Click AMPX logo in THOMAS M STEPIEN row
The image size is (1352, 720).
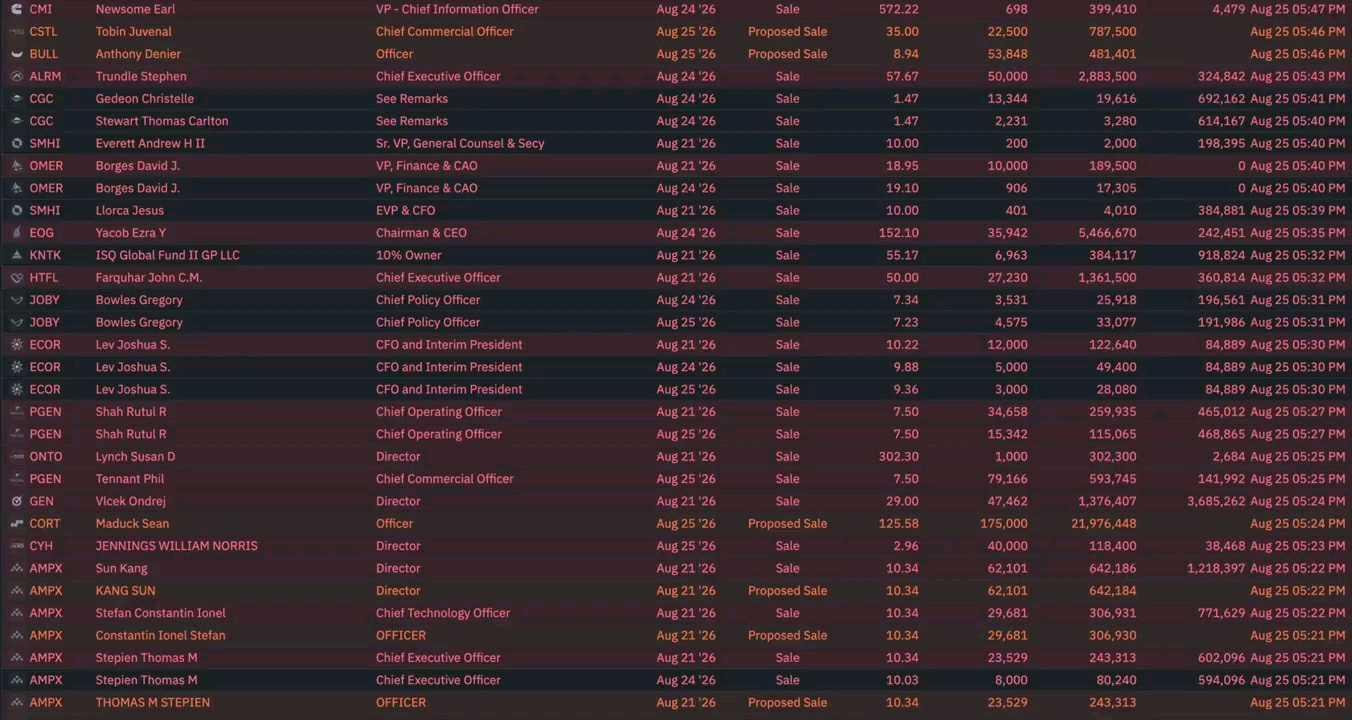[x=16, y=702]
